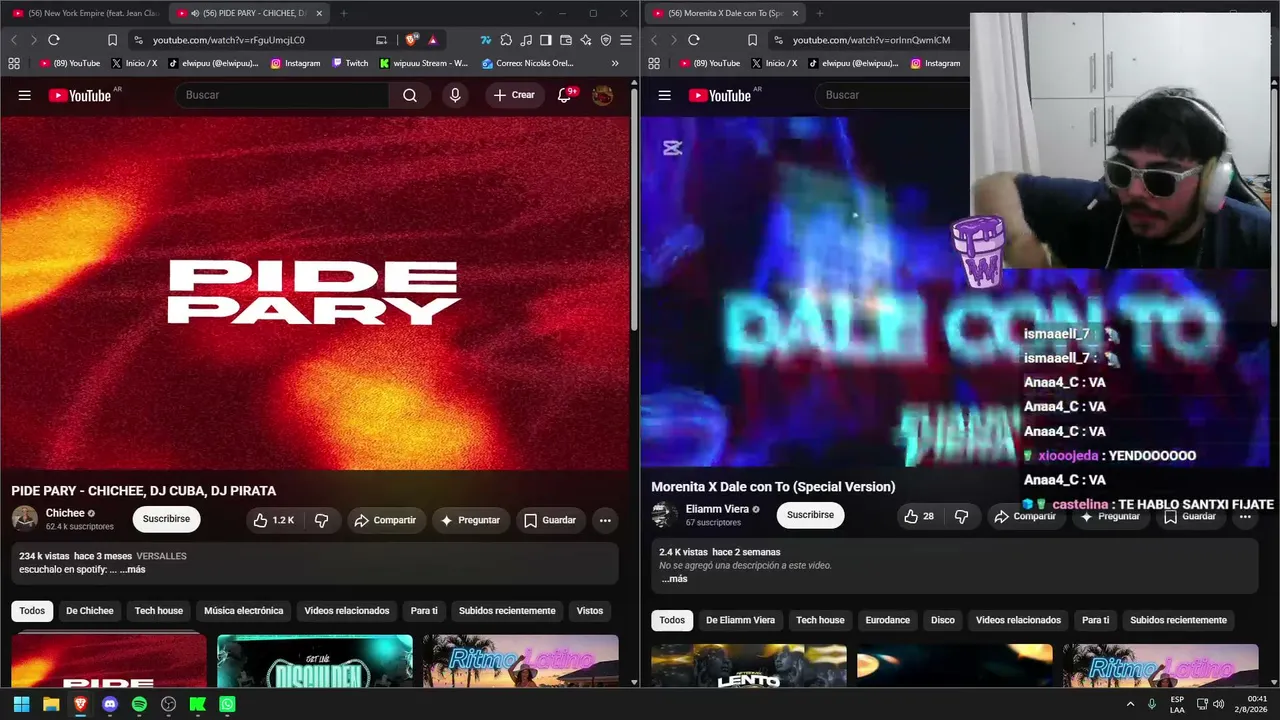
Task: Toggle sidebar panel in left Brave window
Action: pyautogui.click(x=546, y=40)
